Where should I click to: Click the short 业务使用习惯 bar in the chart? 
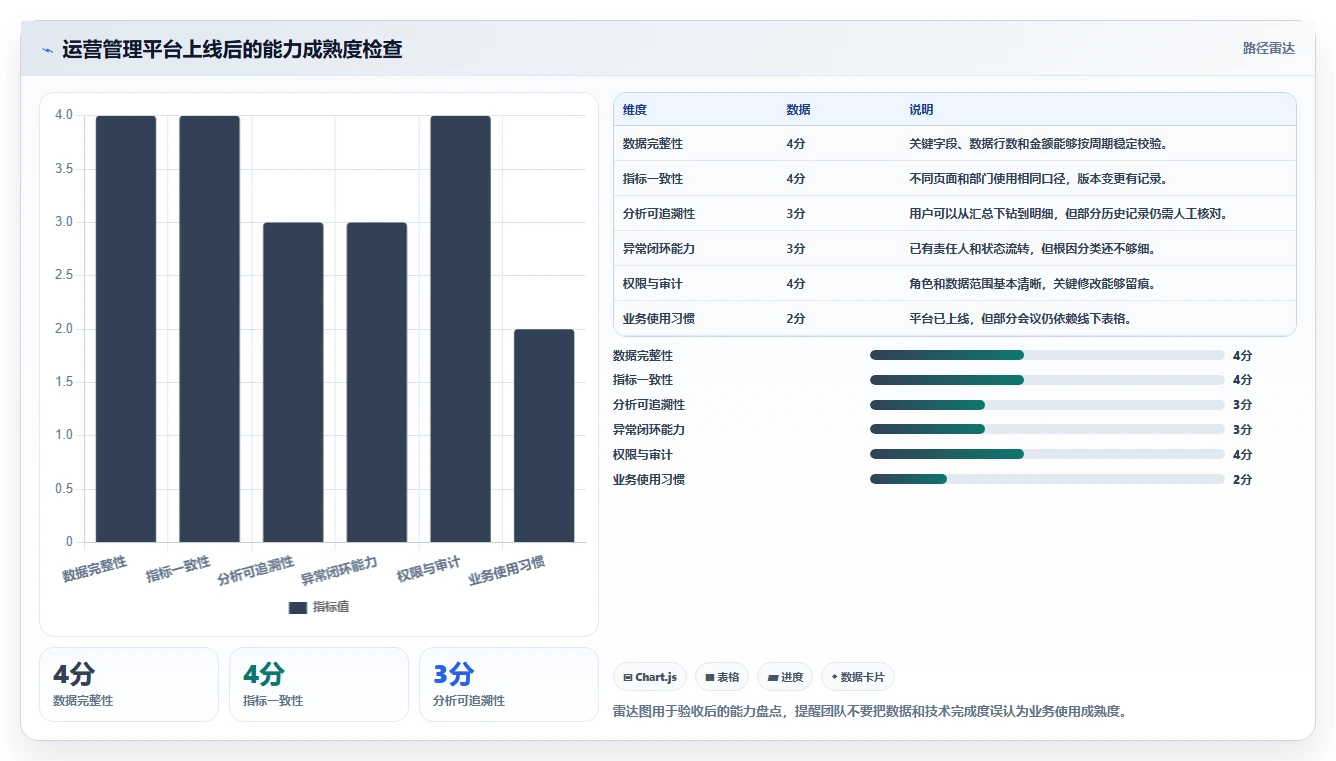[x=544, y=436]
